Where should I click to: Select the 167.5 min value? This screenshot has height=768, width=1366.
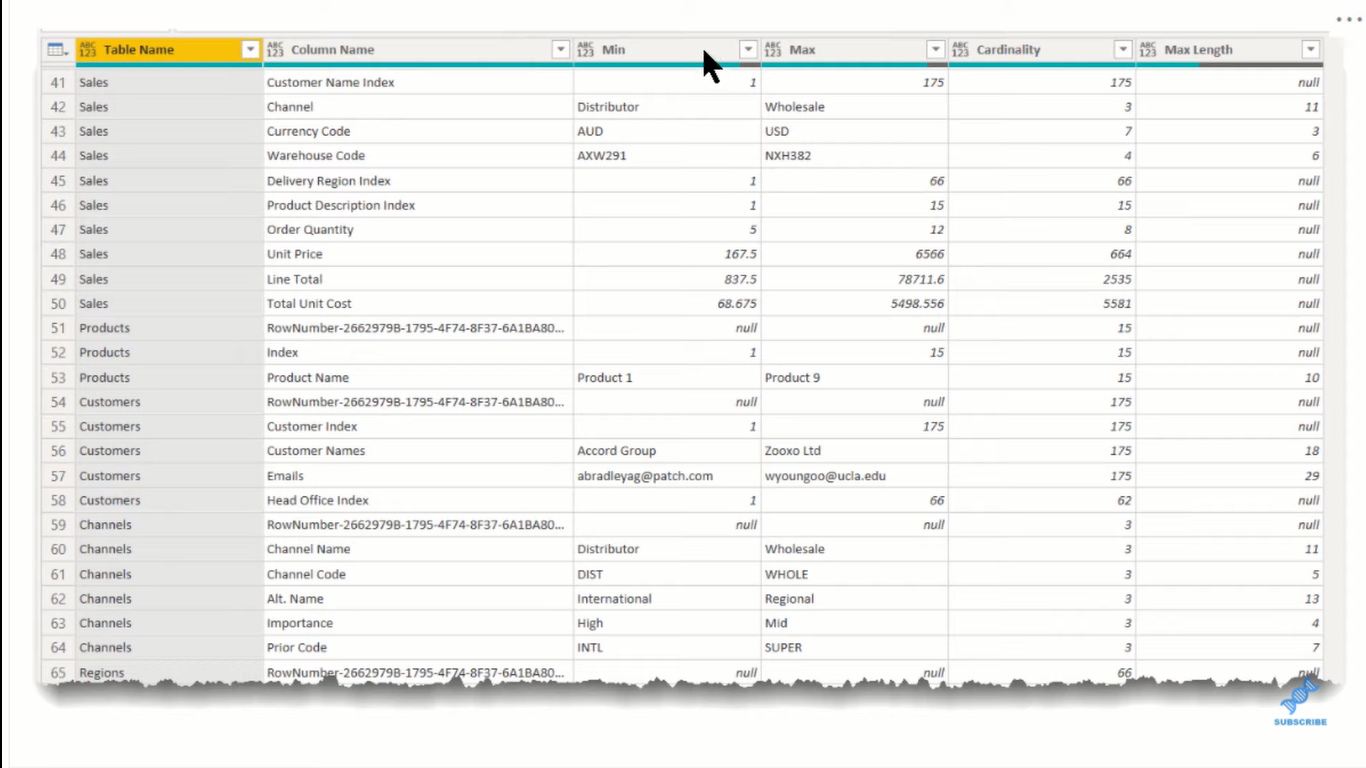tap(667, 254)
